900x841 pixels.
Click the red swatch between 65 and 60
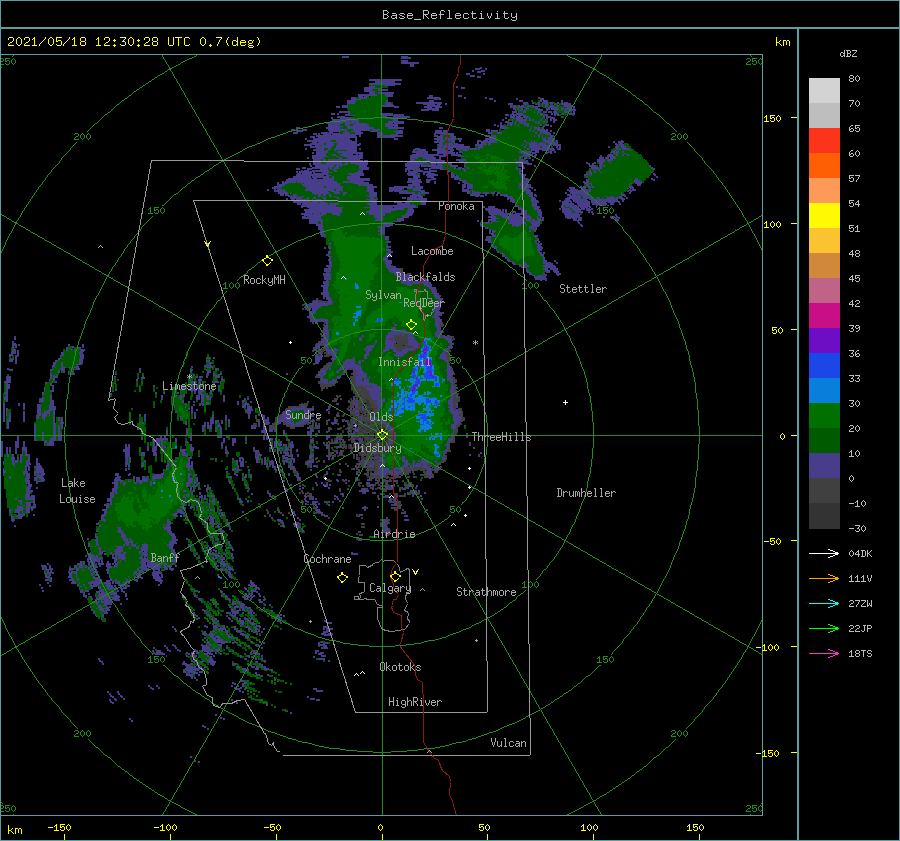click(x=824, y=141)
